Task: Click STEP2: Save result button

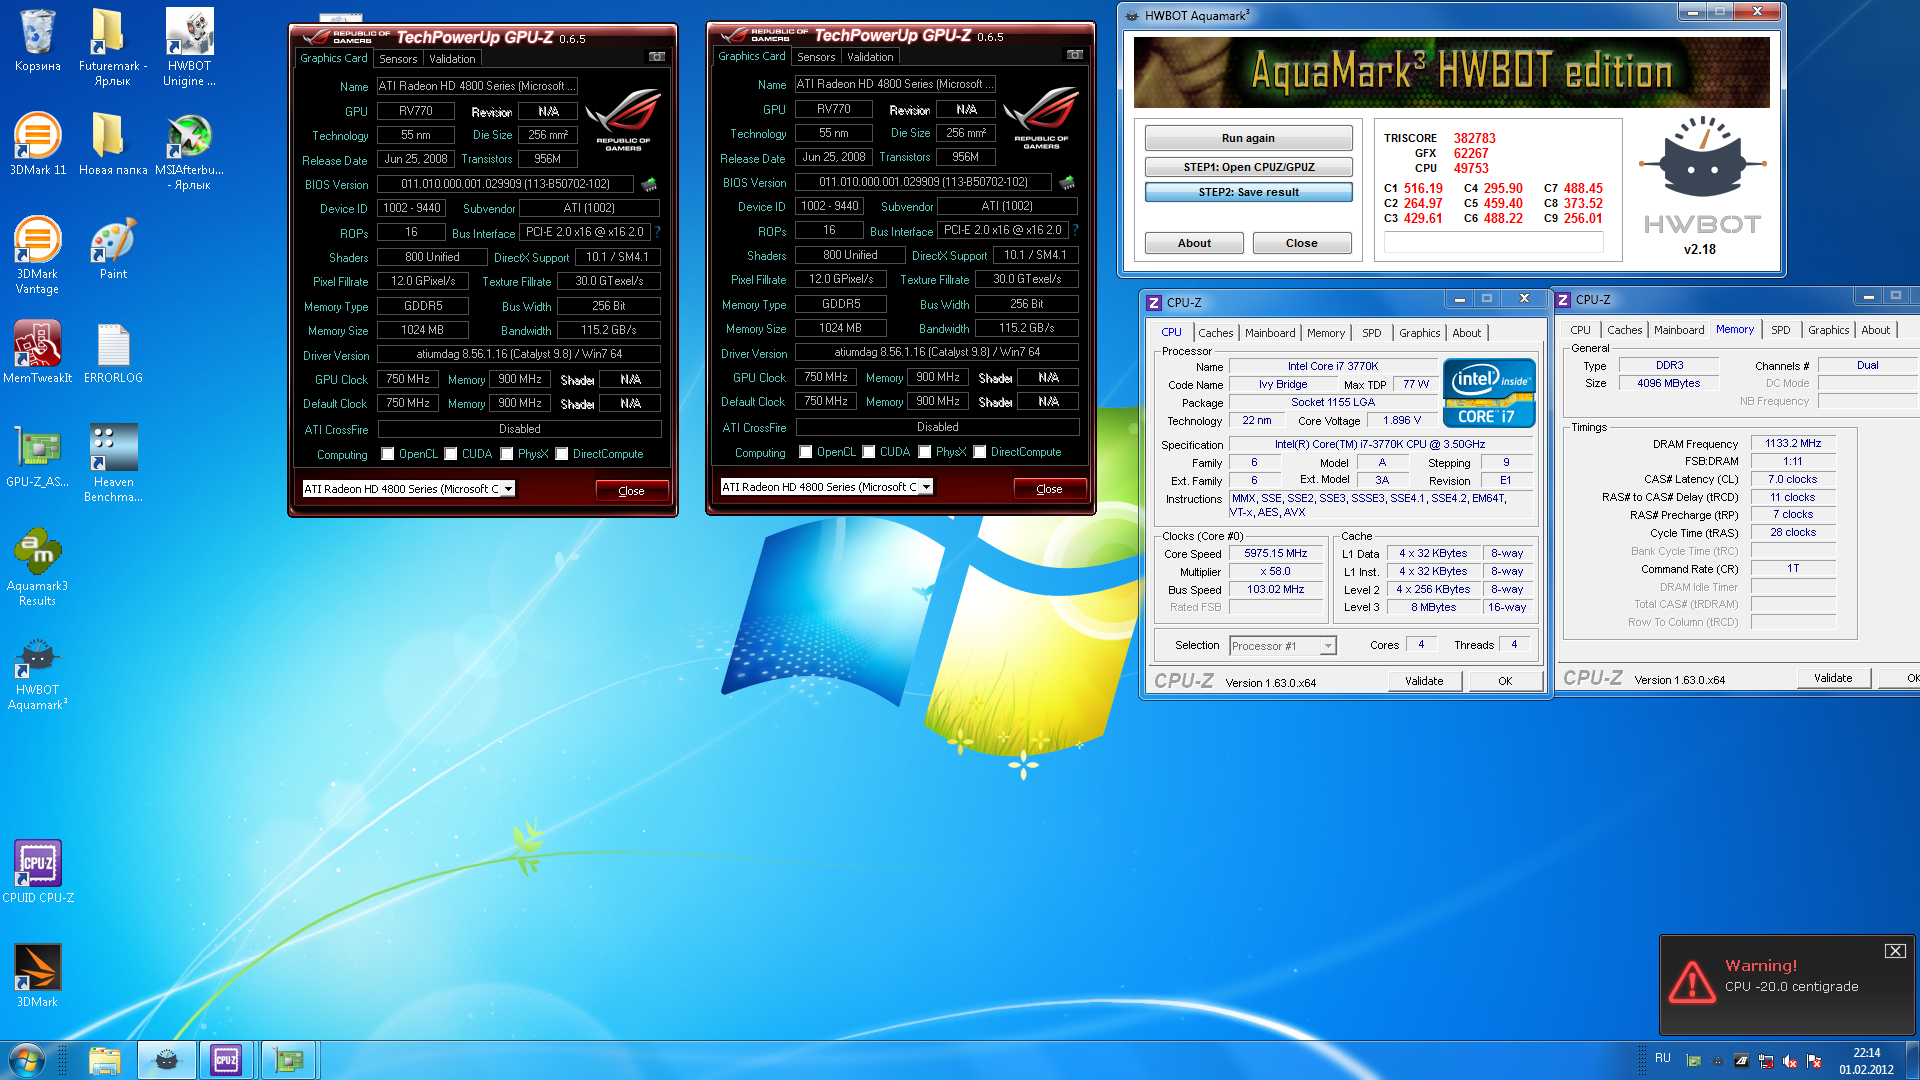Action: 1248,192
